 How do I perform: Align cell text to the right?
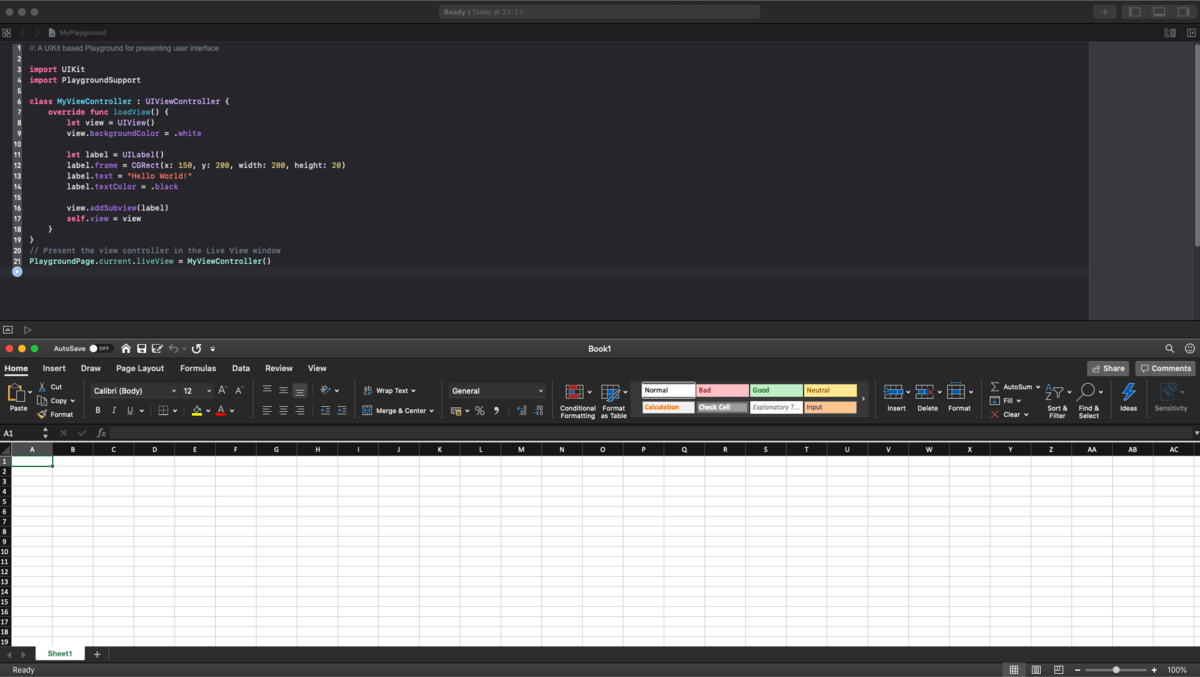[x=299, y=411]
